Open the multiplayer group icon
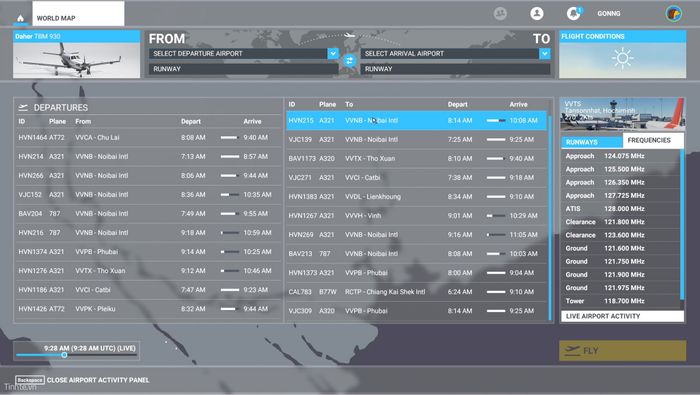Image resolution: width=700 pixels, height=395 pixels. (500, 13)
